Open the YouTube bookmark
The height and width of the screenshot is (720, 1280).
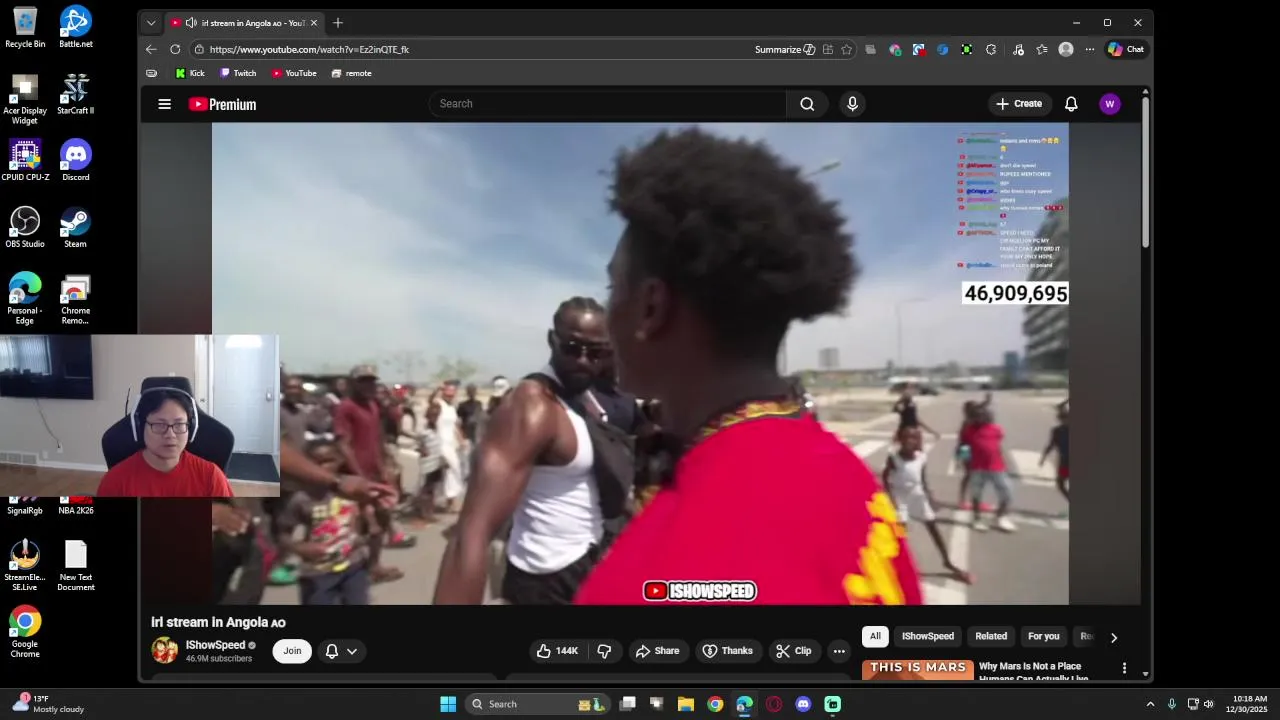[x=294, y=73]
